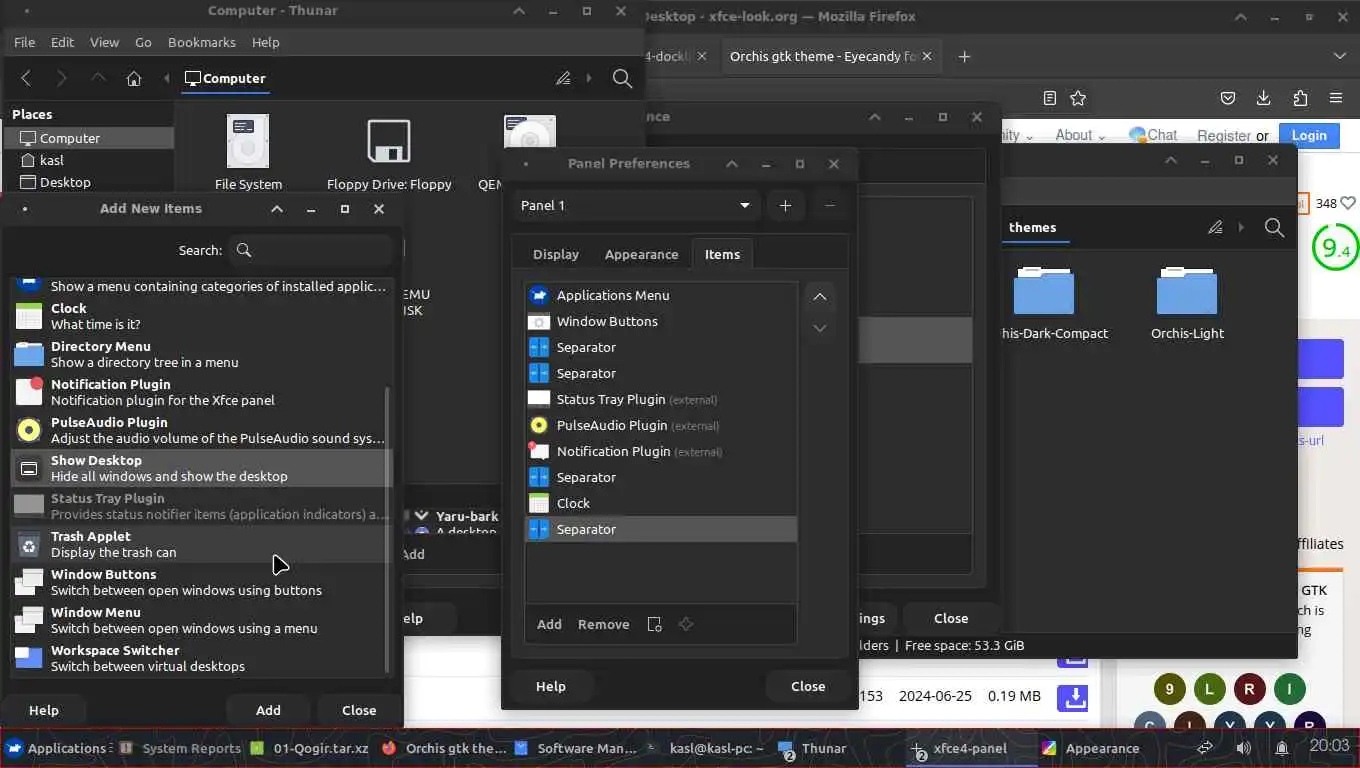
Task: Switch to the Items tab
Action: (722, 254)
